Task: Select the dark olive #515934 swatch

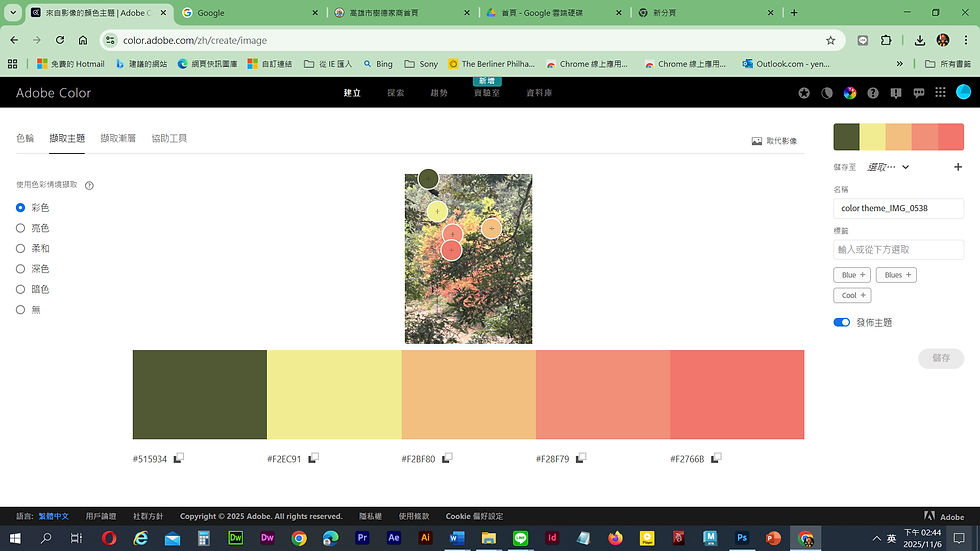Action: click(x=200, y=394)
